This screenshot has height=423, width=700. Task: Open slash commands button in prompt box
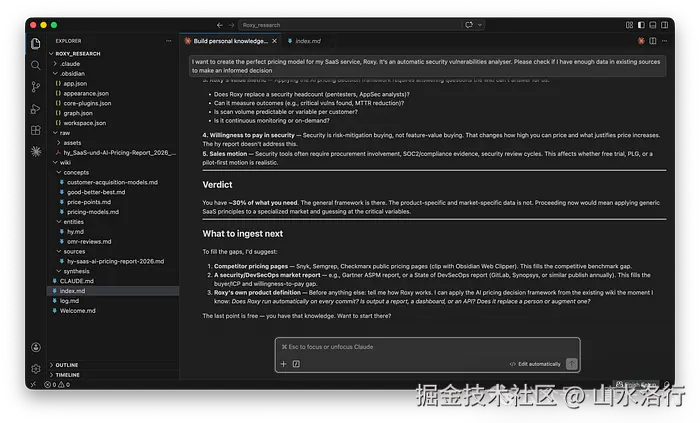(296, 364)
